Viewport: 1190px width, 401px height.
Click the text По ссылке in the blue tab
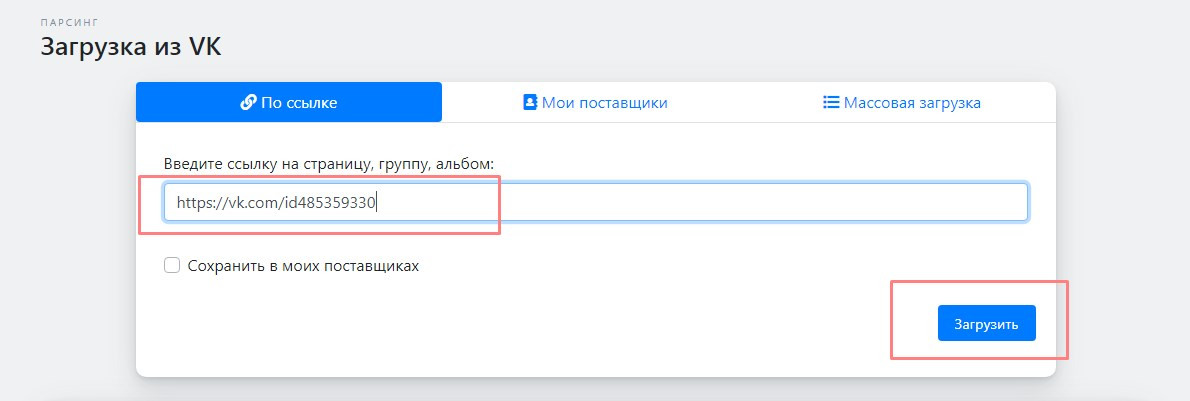click(x=299, y=102)
